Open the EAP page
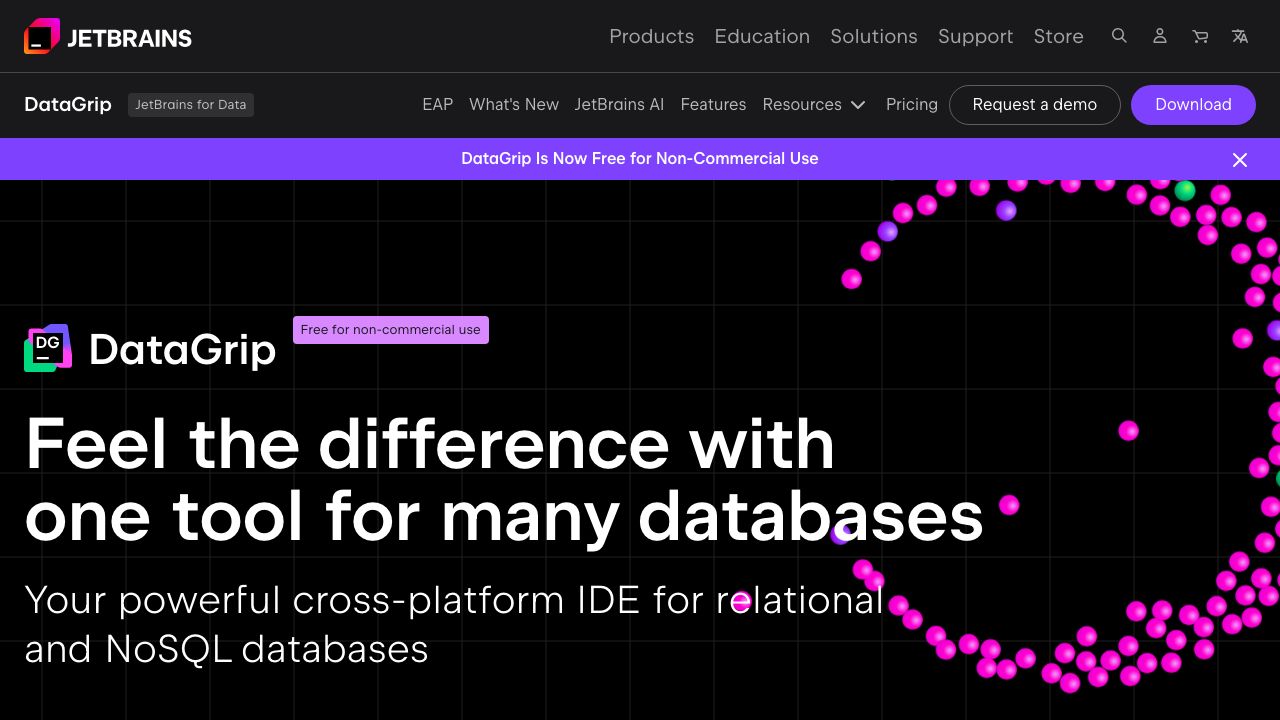The width and height of the screenshot is (1280, 720). coord(437,104)
